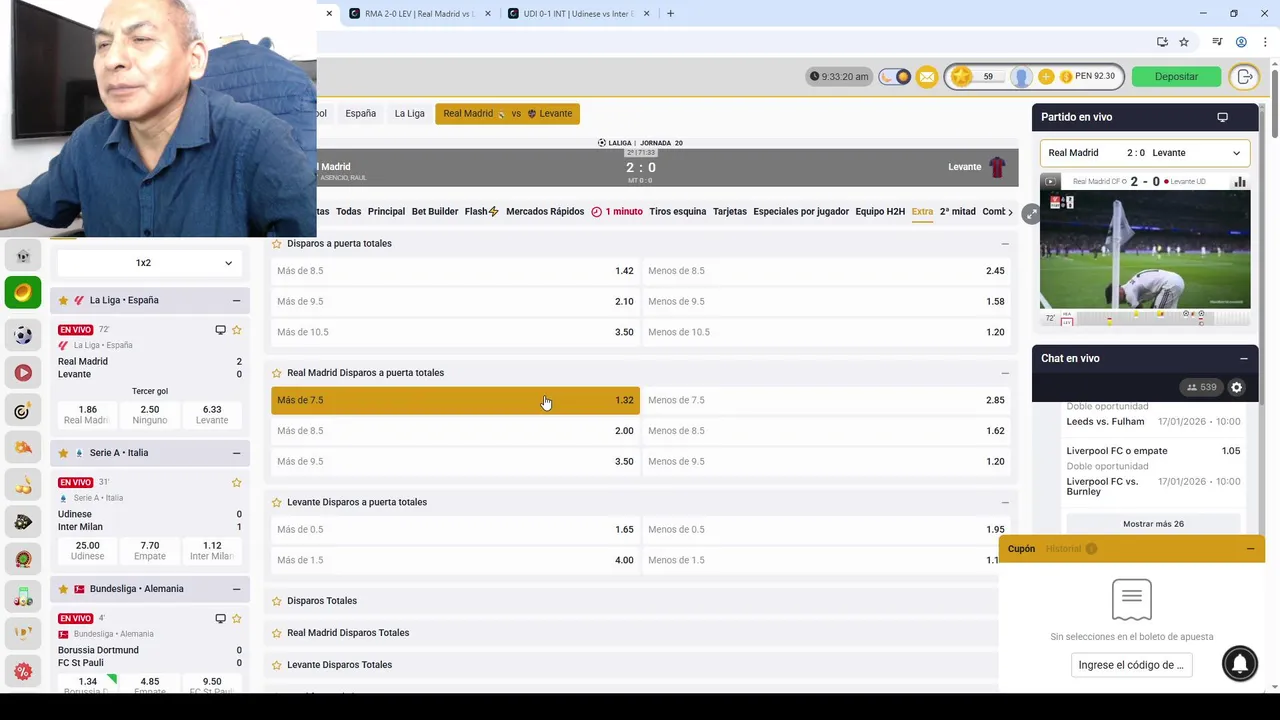Screen dimensions: 1280x720
Task: Favorite the Dortmund vs St Pauli match
Action: click(x=237, y=619)
